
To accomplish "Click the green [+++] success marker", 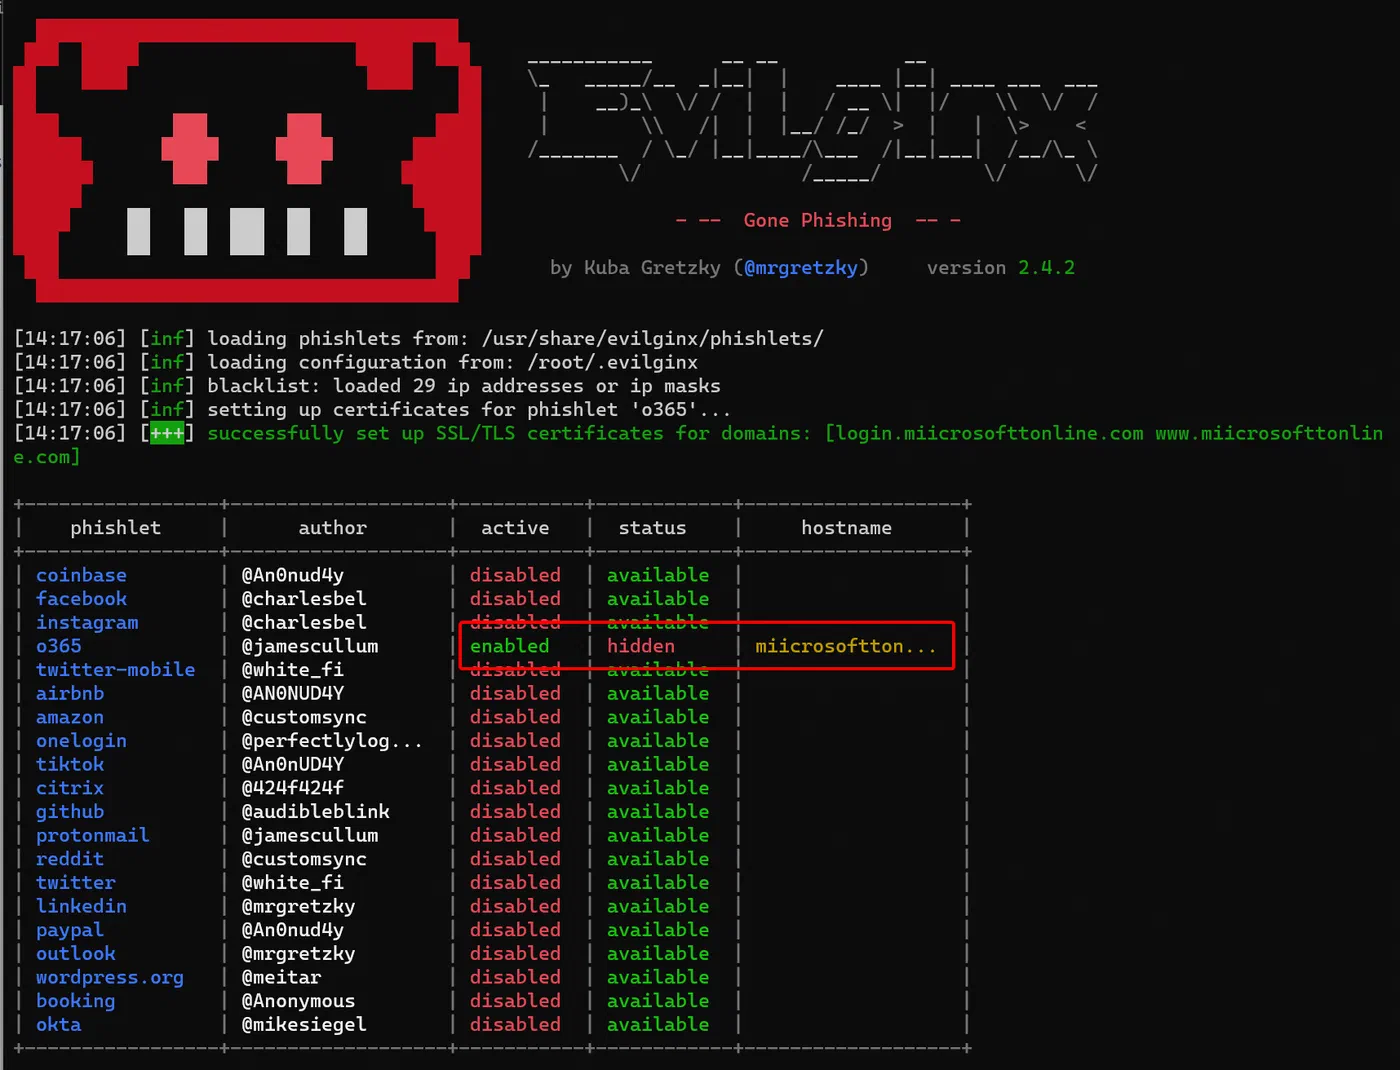I will click(167, 434).
